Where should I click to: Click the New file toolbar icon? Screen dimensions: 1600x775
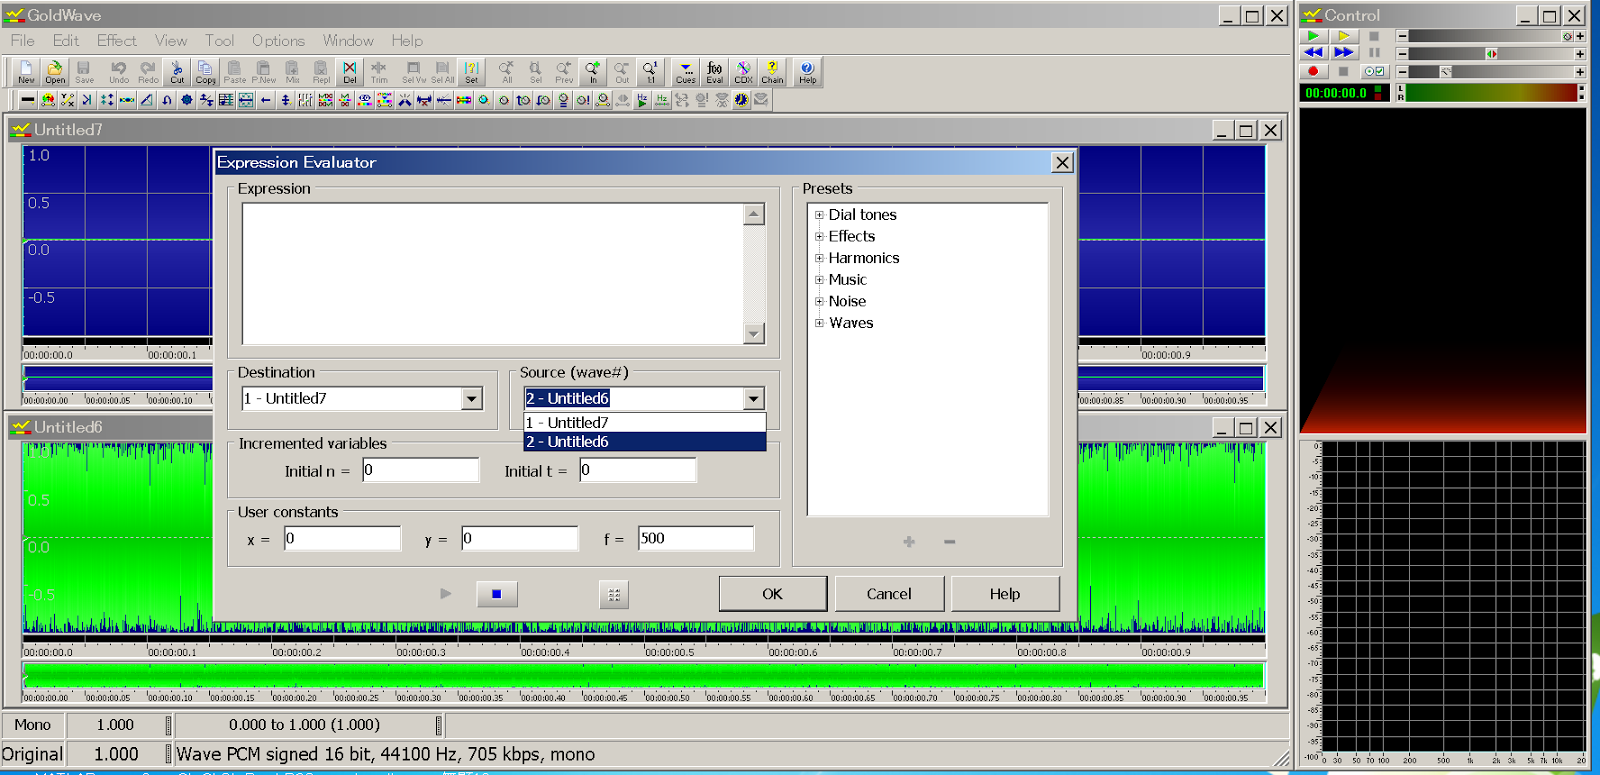(x=26, y=72)
